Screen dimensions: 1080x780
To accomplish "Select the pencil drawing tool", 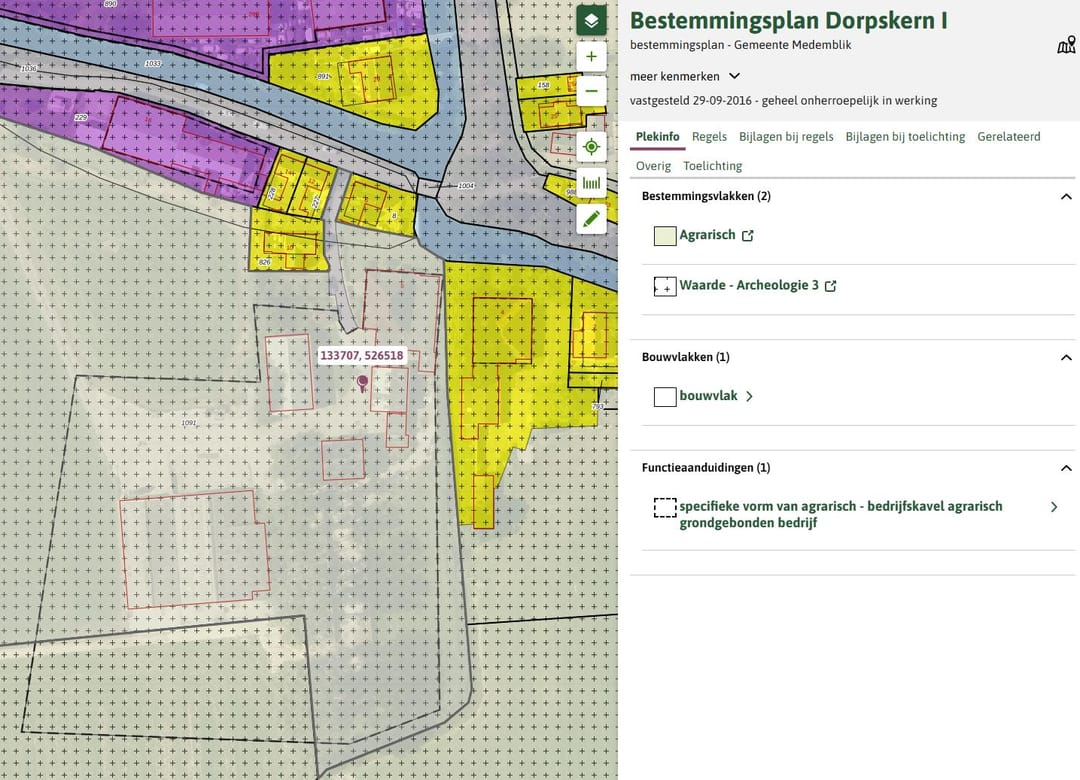I will pos(591,218).
